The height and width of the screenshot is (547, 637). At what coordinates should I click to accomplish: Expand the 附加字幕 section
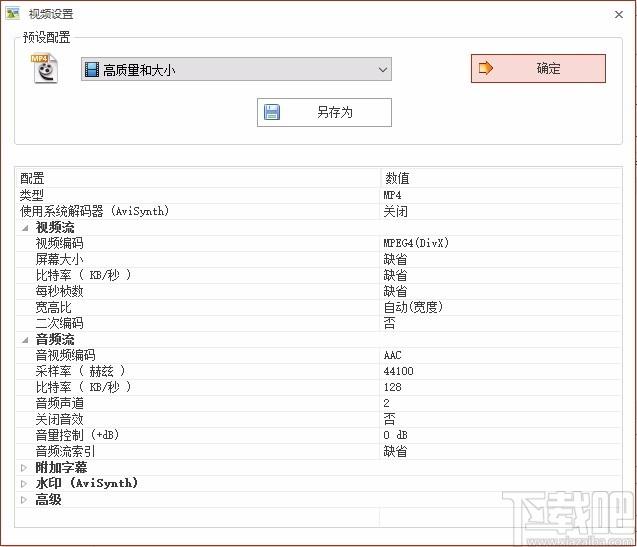point(24,468)
